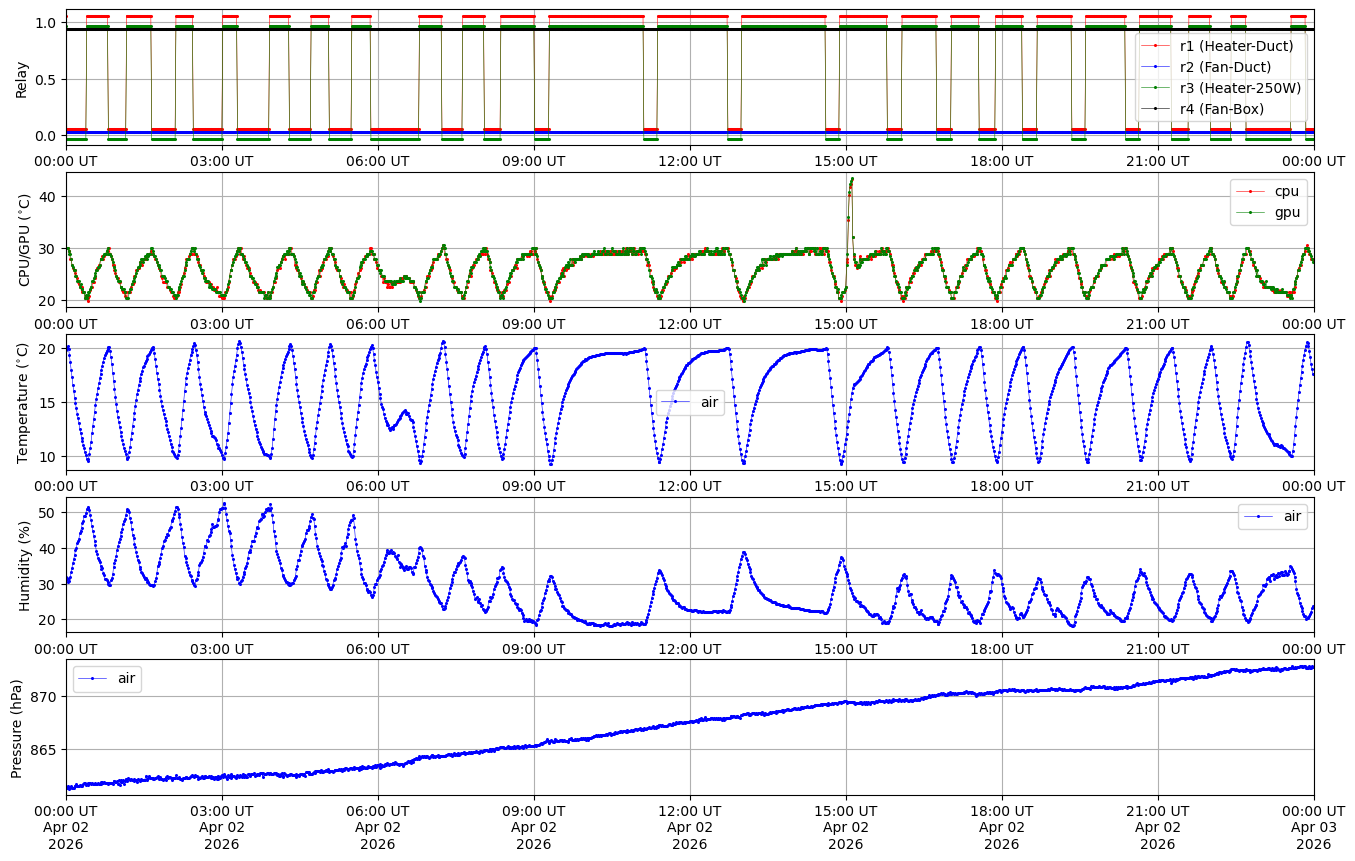The width and height of the screenshot is (1355, 861).
Task: Select the r3 (Heater-250W) legend label
Action: [1240, 88]
